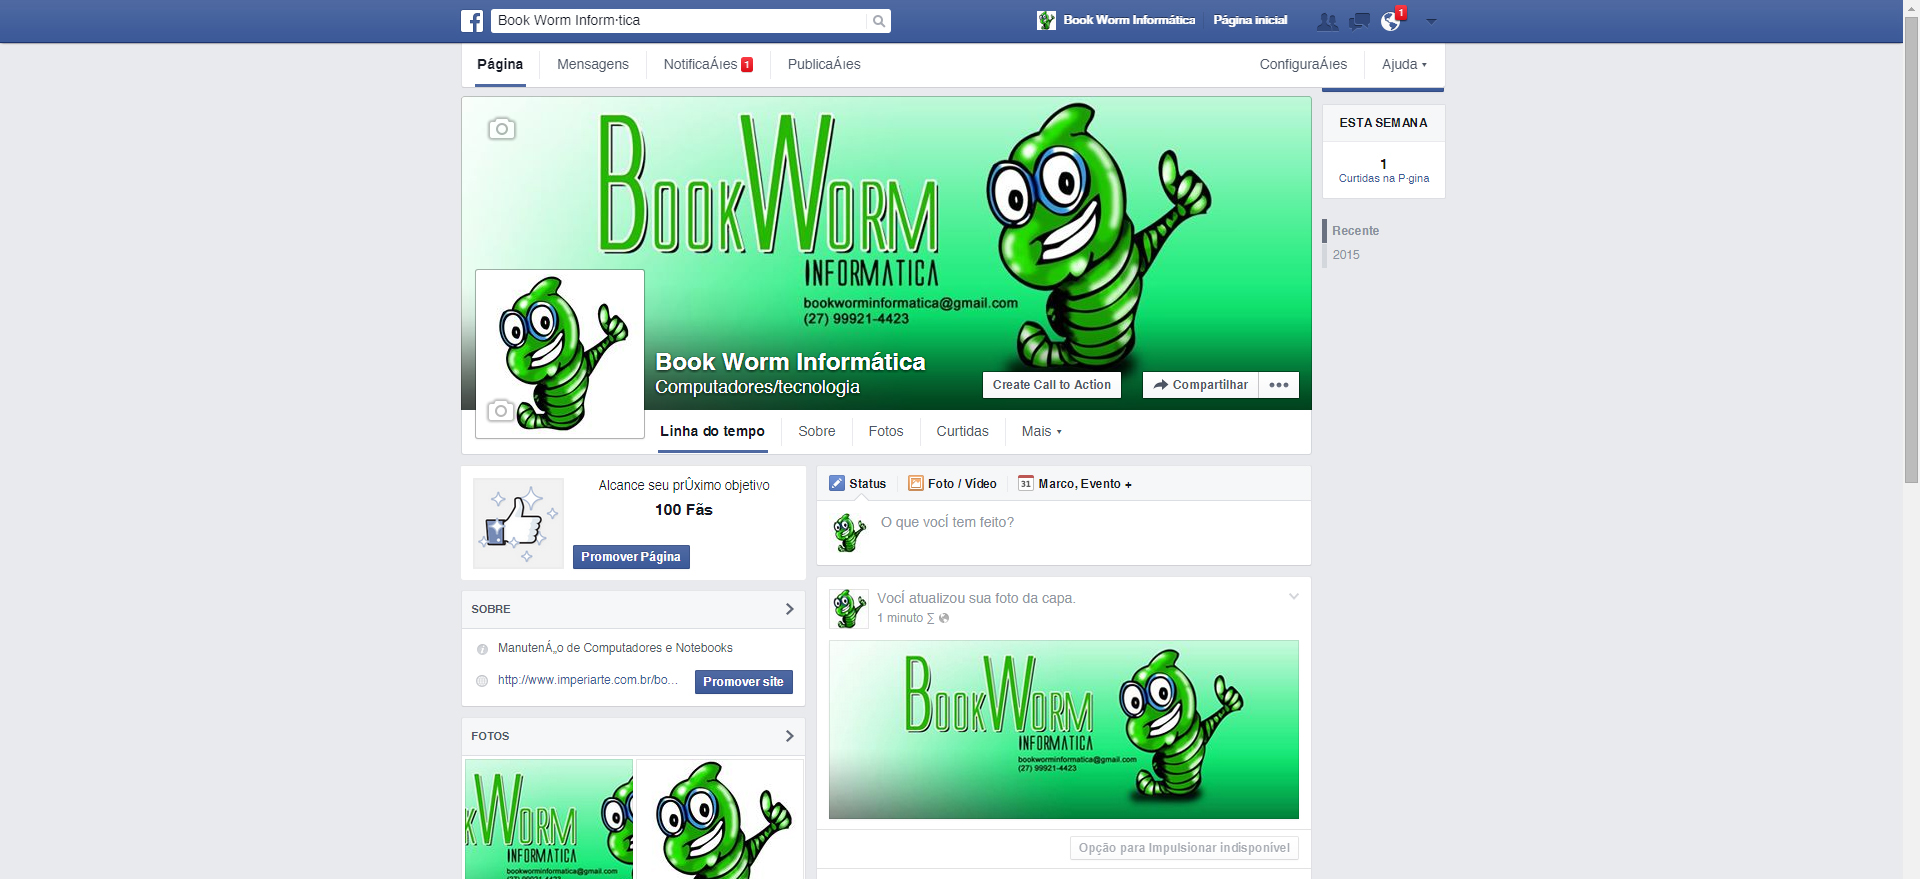Select Linha do tempo tab
Viewport: 1920px width, 879px height.
[712, 431]
